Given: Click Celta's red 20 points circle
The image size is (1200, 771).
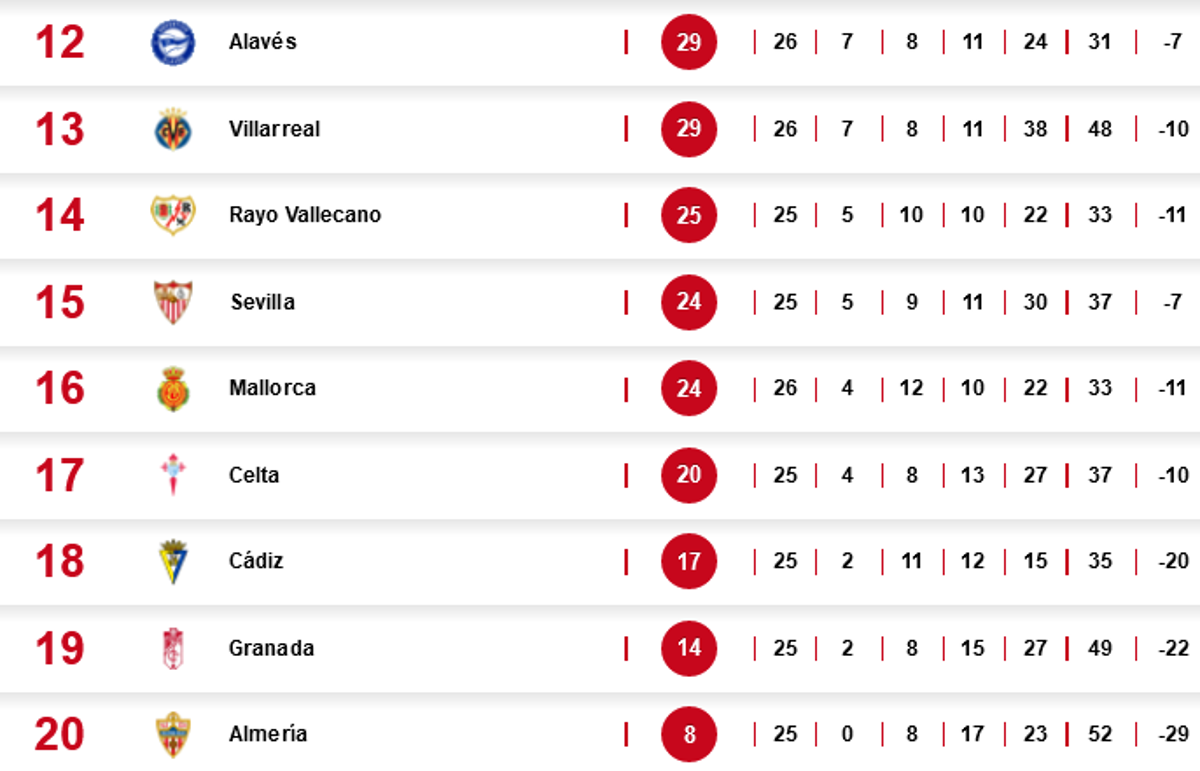Looking at the screenshot, I should point(689,475).
